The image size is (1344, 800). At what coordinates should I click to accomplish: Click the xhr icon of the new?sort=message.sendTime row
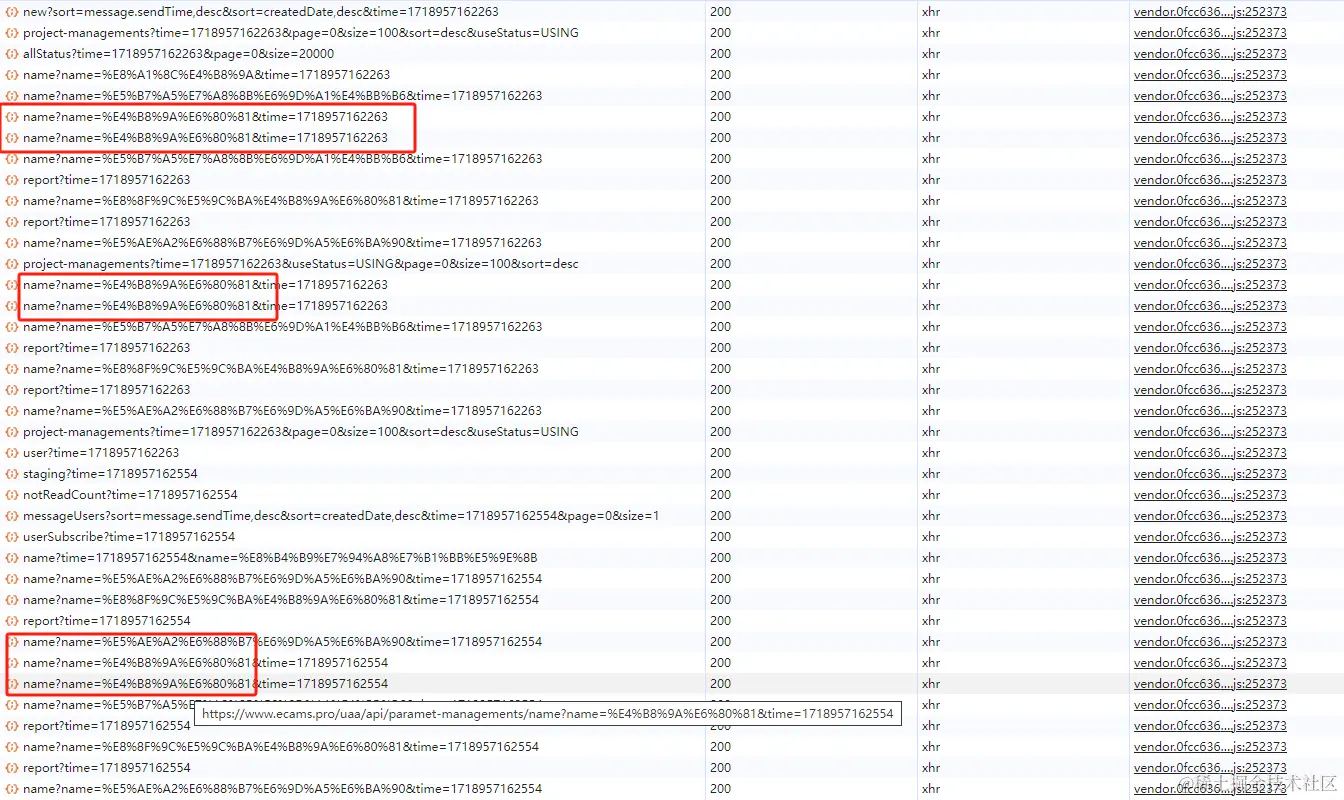coord(12,12)
